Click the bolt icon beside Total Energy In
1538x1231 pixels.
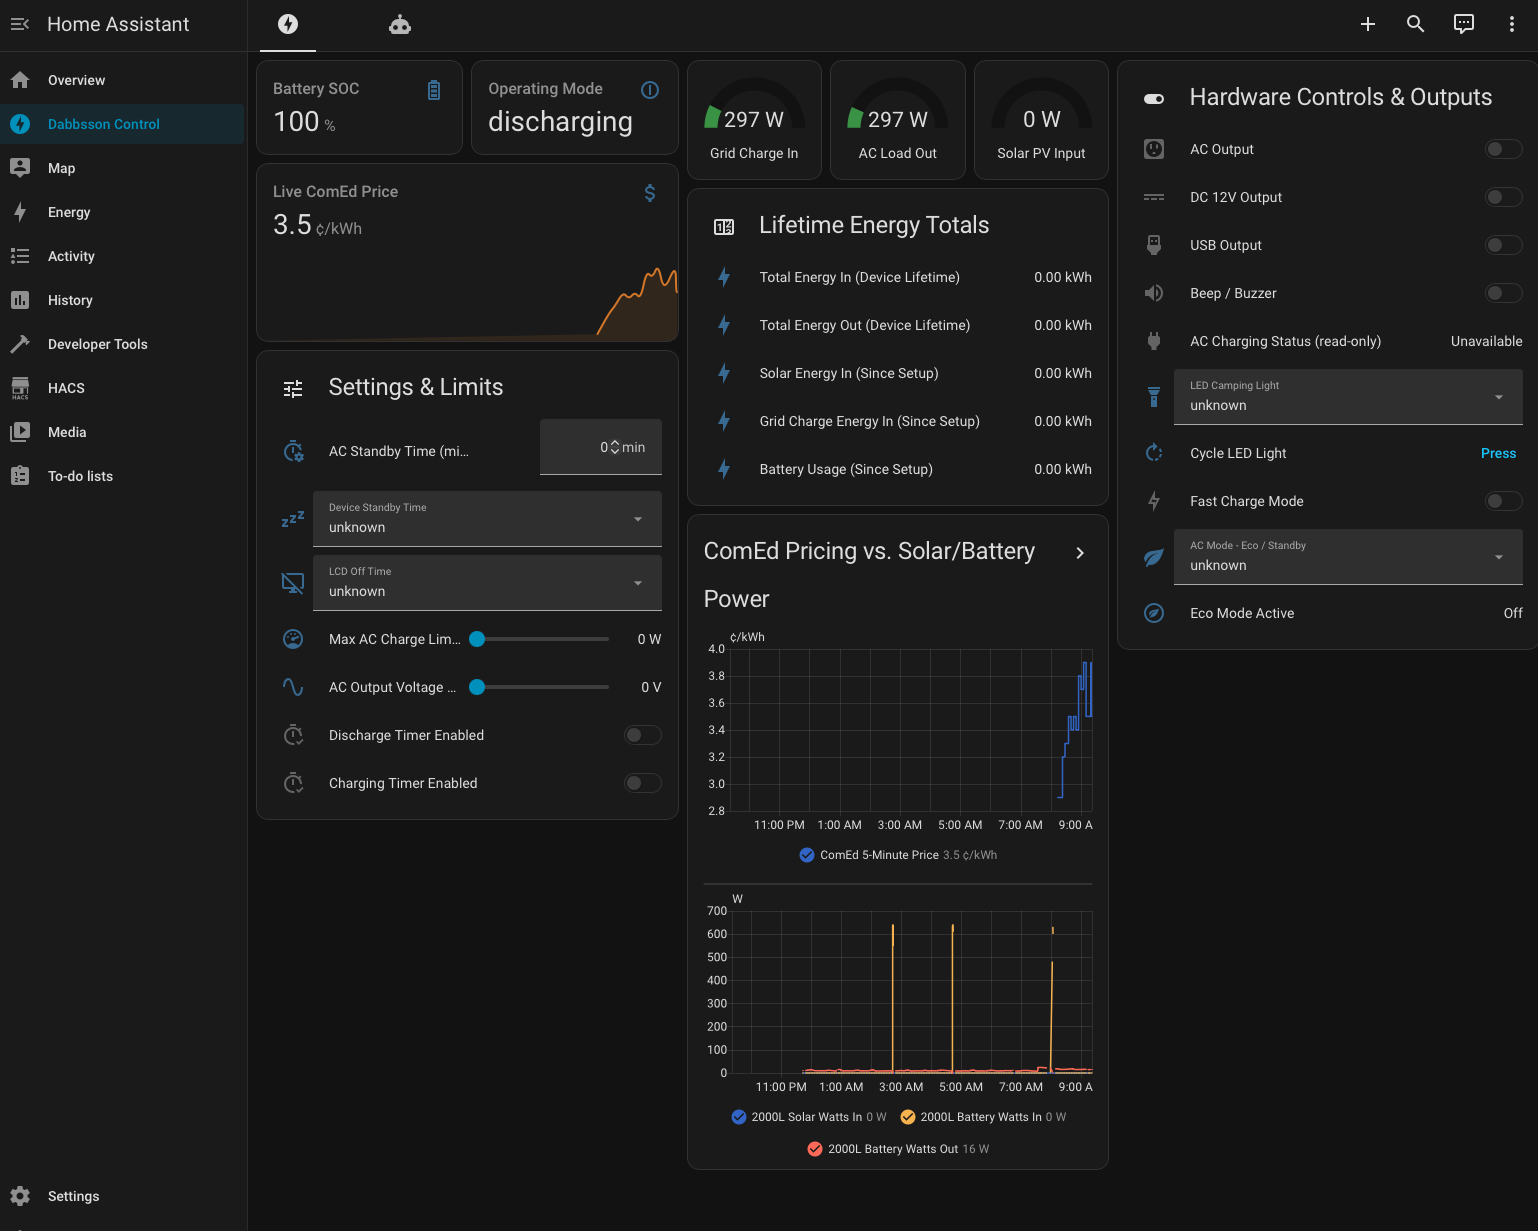724,277
